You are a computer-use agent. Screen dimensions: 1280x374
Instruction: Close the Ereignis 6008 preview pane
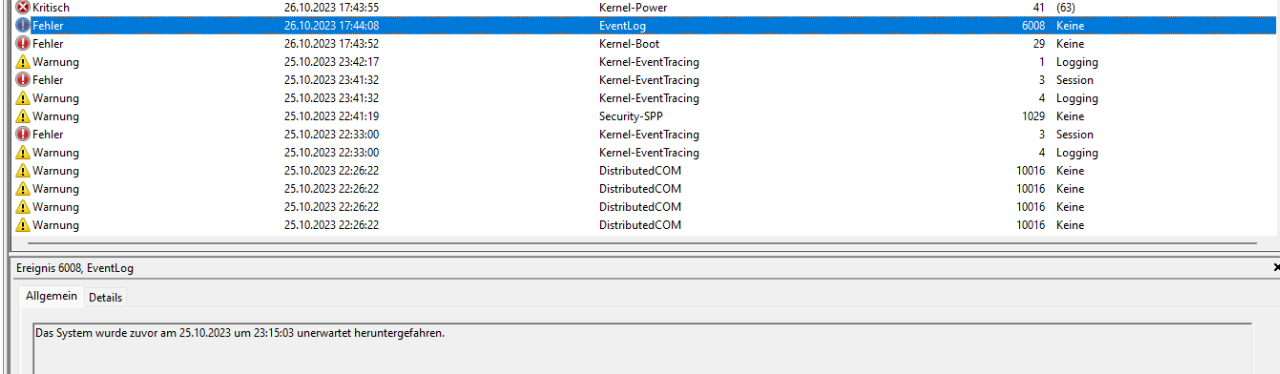tap(1276, 268)
